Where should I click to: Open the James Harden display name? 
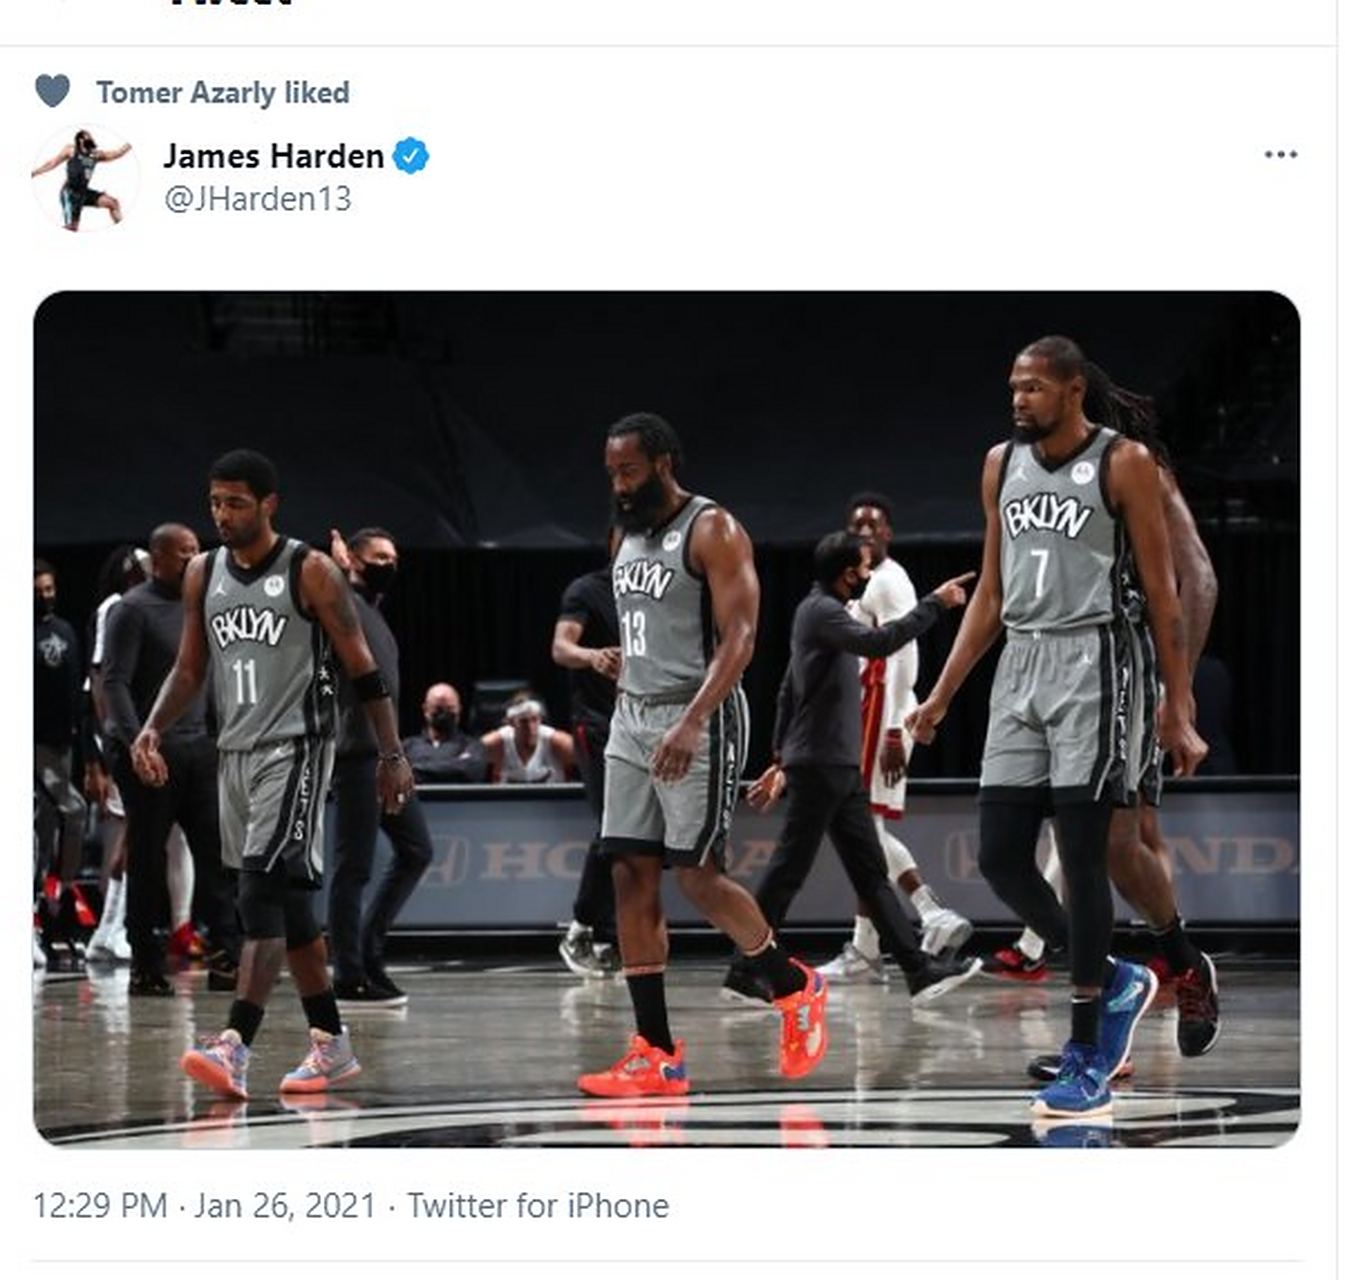pyautogui.click(x=273, y=156)
